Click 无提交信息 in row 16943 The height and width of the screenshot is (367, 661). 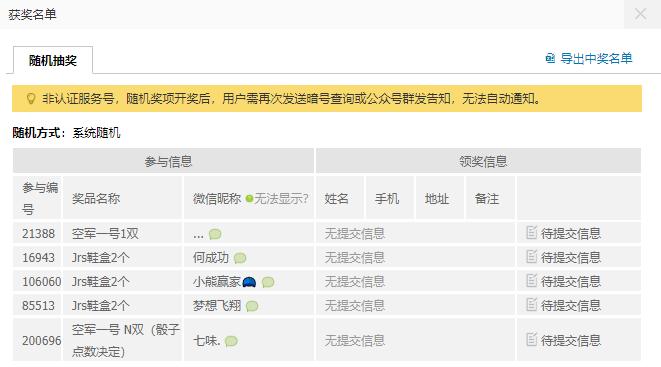[x=355, y=257]
